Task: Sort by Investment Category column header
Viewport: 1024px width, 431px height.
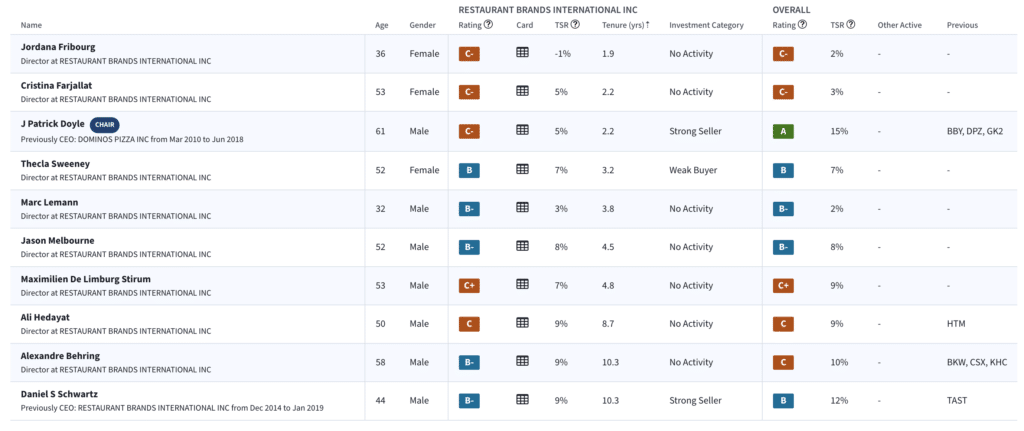Action: click(706, 25)
